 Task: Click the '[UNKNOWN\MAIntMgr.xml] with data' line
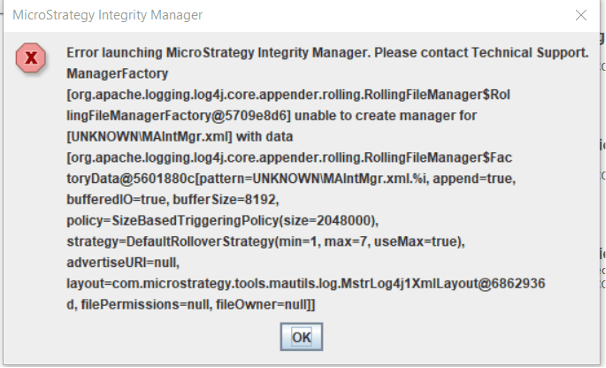[x=180, y=136]
